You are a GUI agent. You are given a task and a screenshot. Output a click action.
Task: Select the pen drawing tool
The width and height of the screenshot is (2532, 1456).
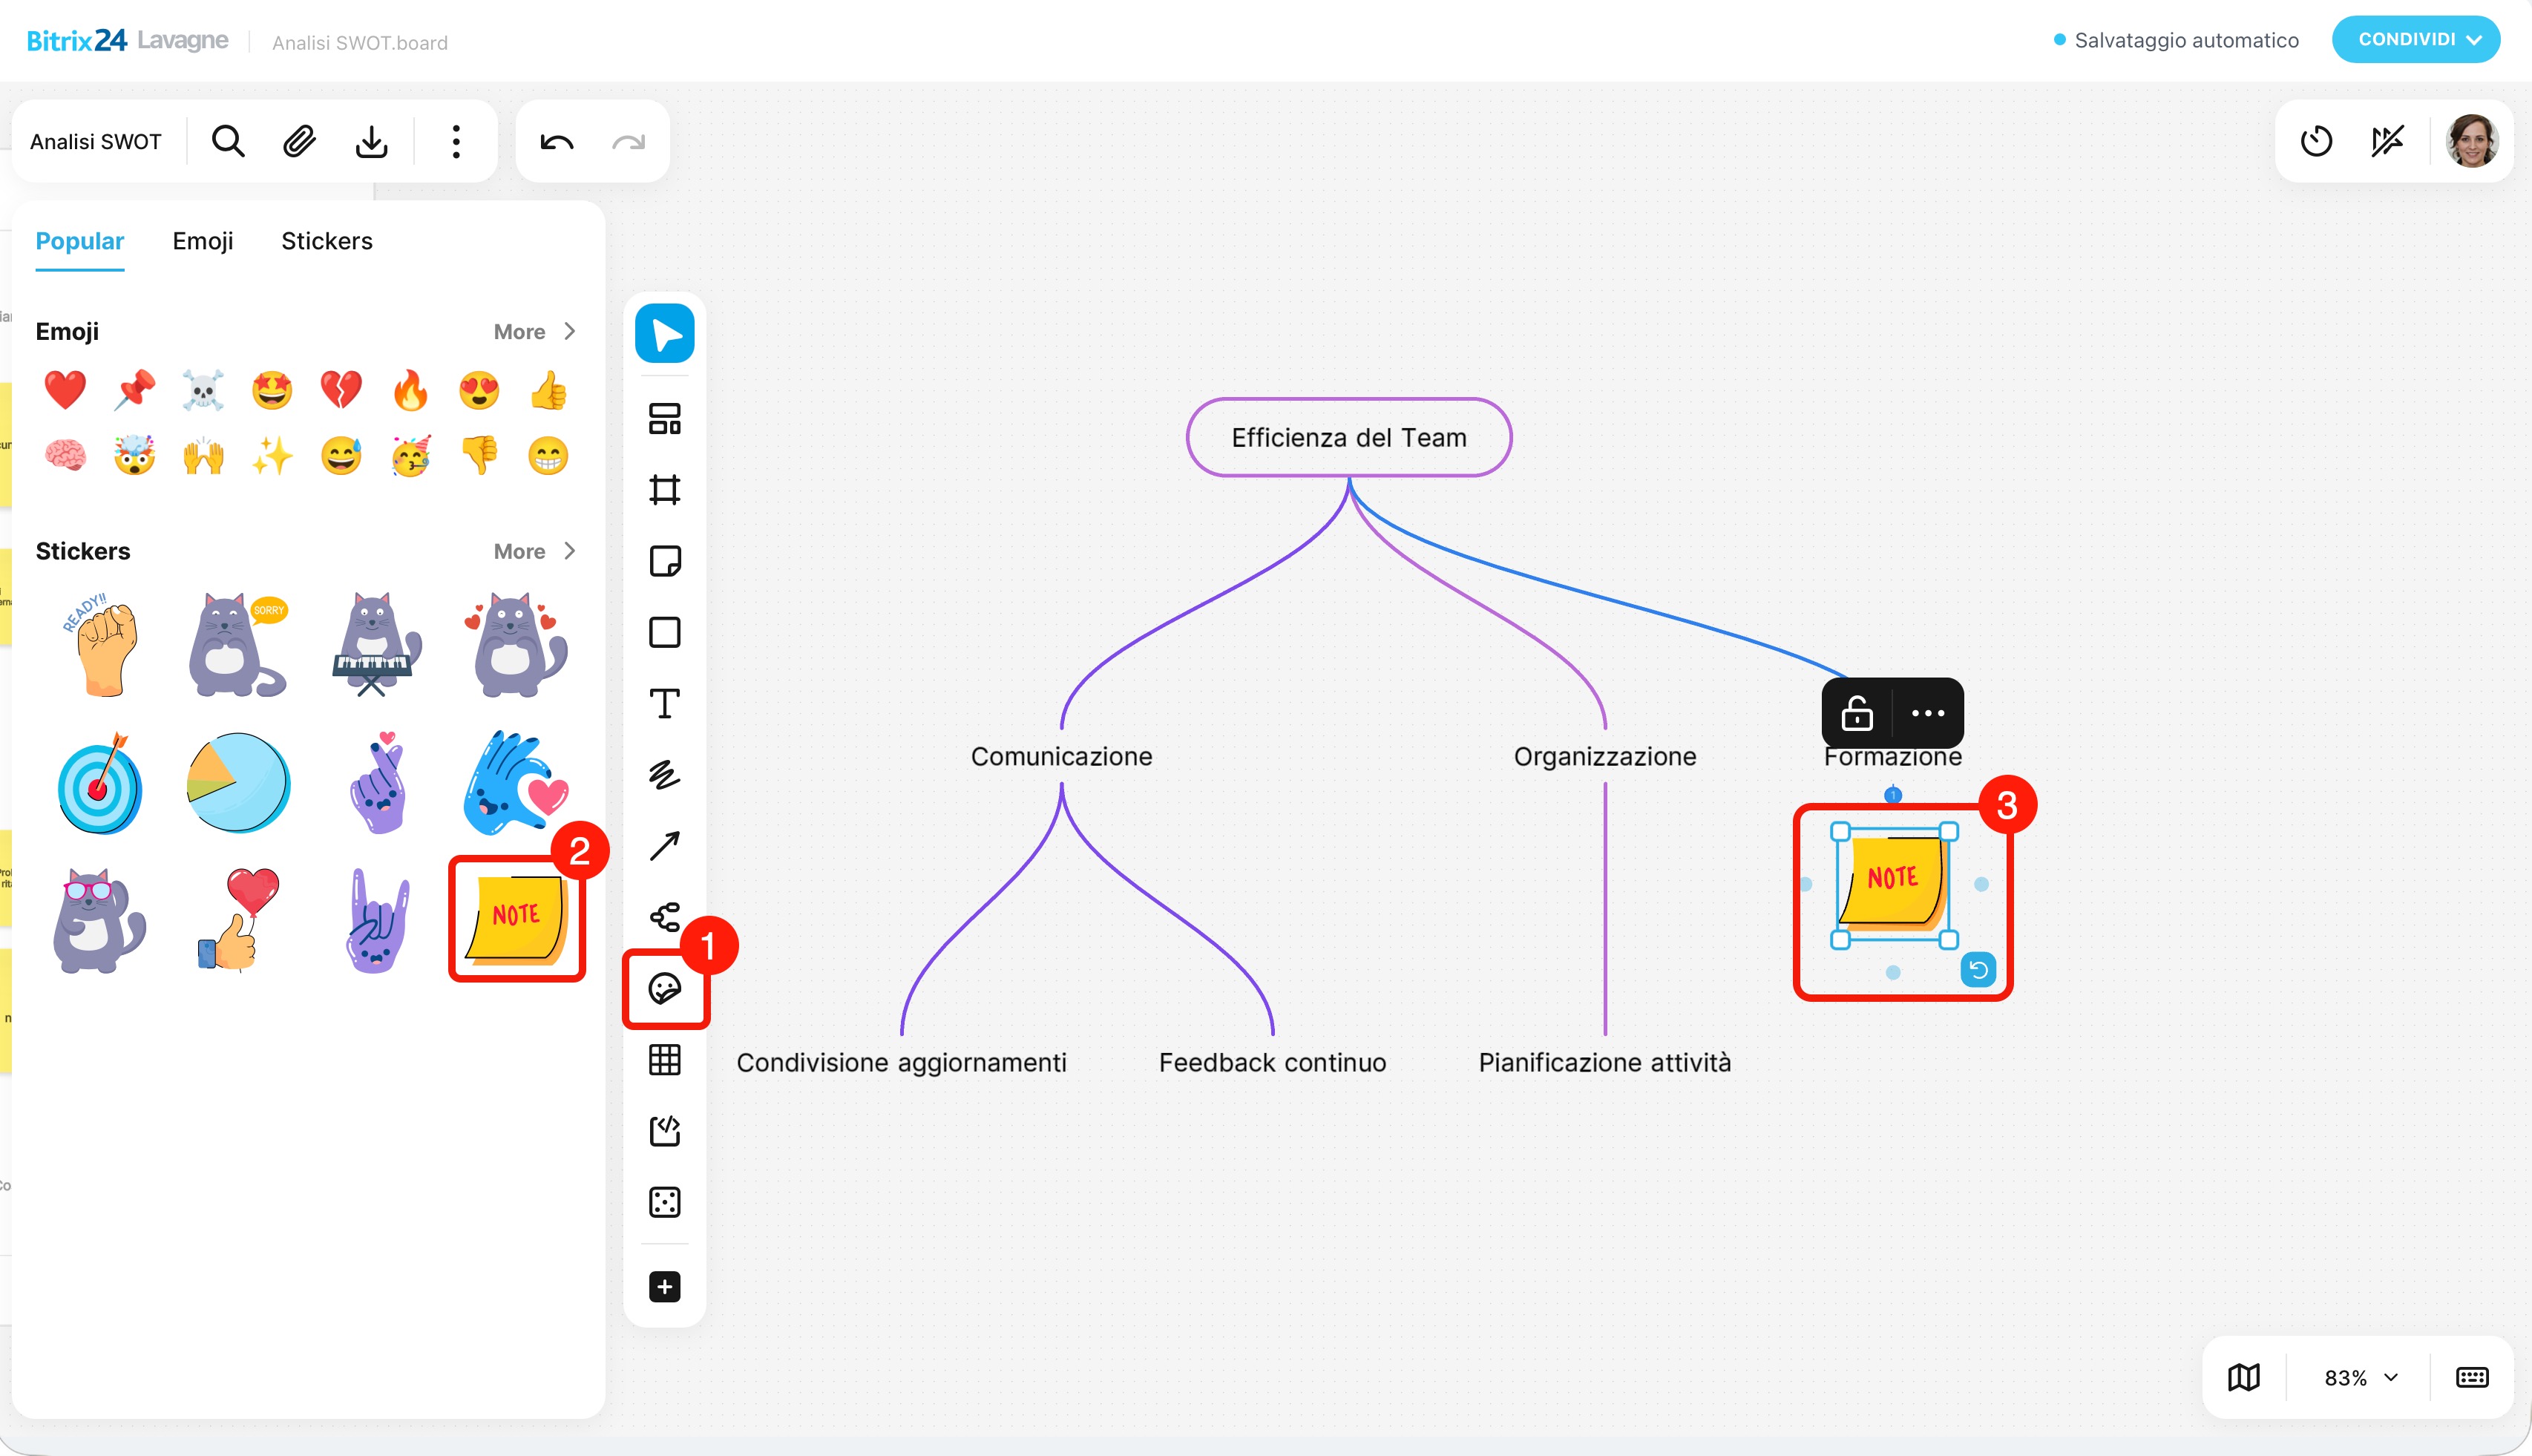(x=664, y=775)
